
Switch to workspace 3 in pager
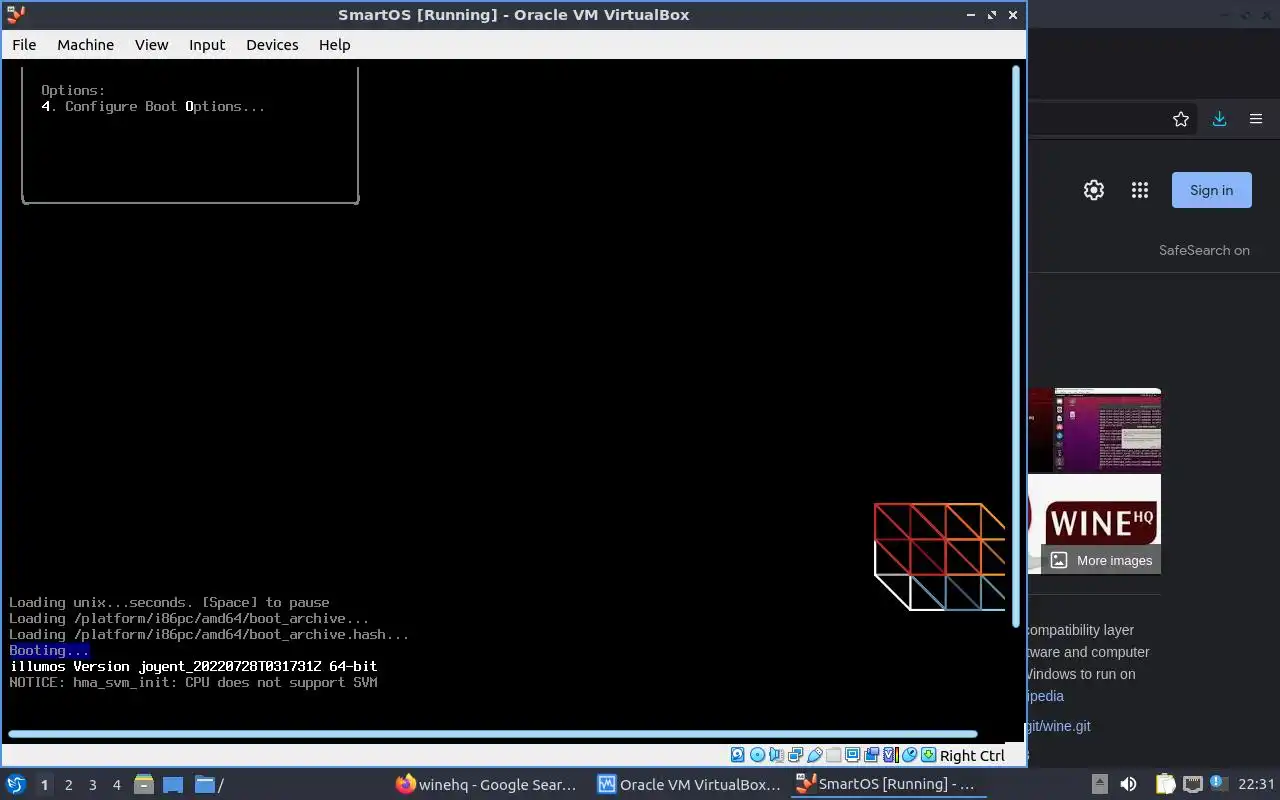pos(92,785)
